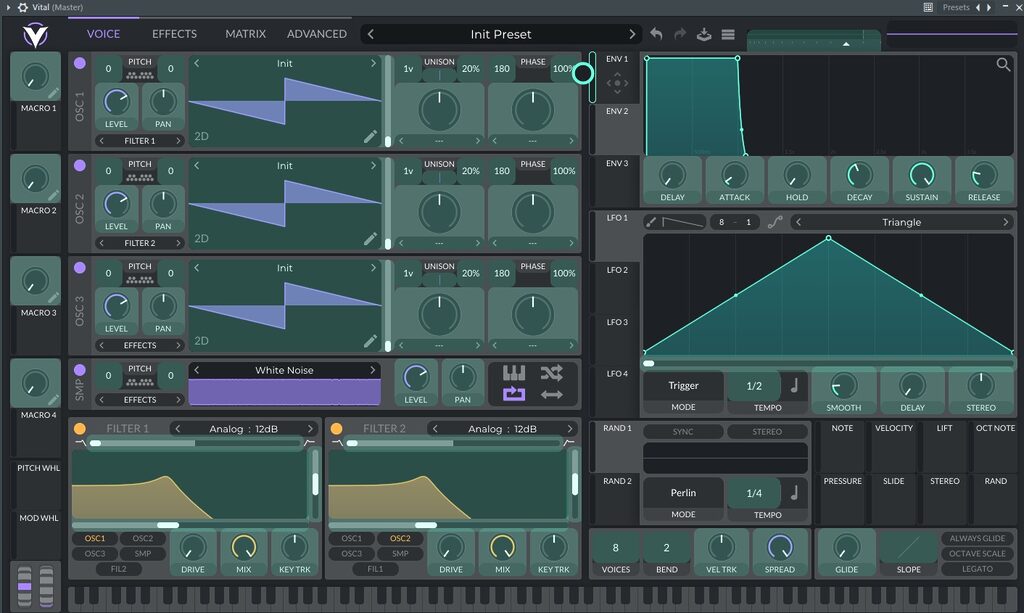Open White Noise sample selector
The width and height of the screenshot is (1024, 613).
point(284,370)
